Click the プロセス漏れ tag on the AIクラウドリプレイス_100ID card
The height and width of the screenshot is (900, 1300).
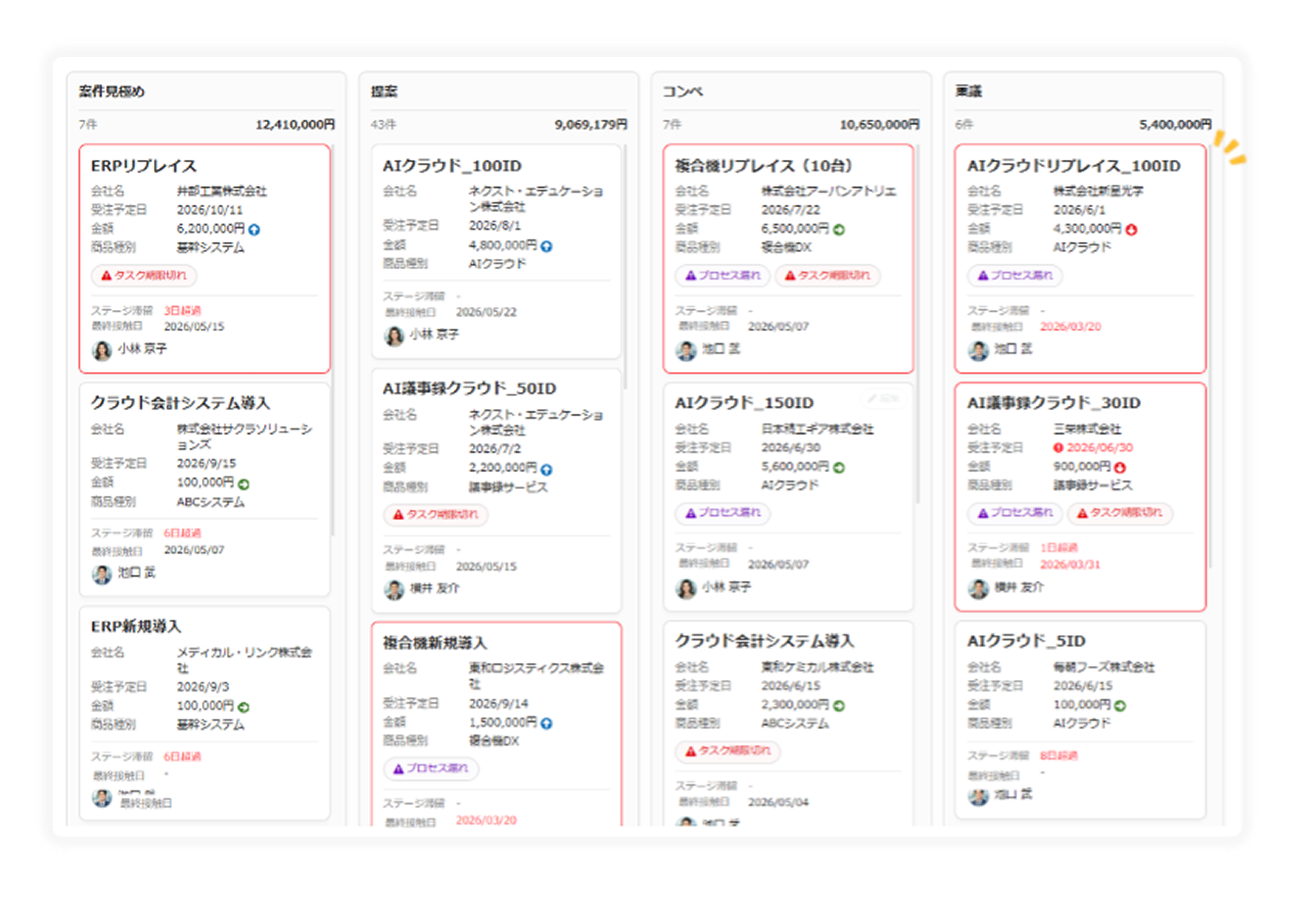tap(1015, 275)
